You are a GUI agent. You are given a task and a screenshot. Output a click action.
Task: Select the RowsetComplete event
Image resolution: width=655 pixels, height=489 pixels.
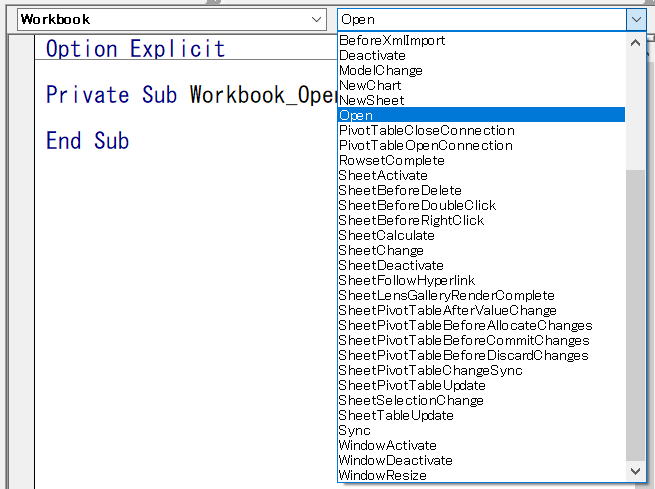pos(391,160)
